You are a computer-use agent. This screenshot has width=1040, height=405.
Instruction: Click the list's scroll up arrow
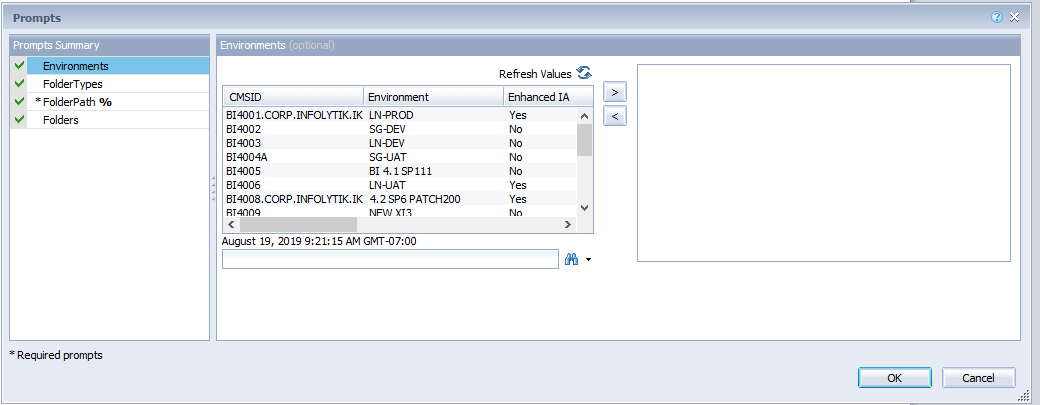coord(584,116)
